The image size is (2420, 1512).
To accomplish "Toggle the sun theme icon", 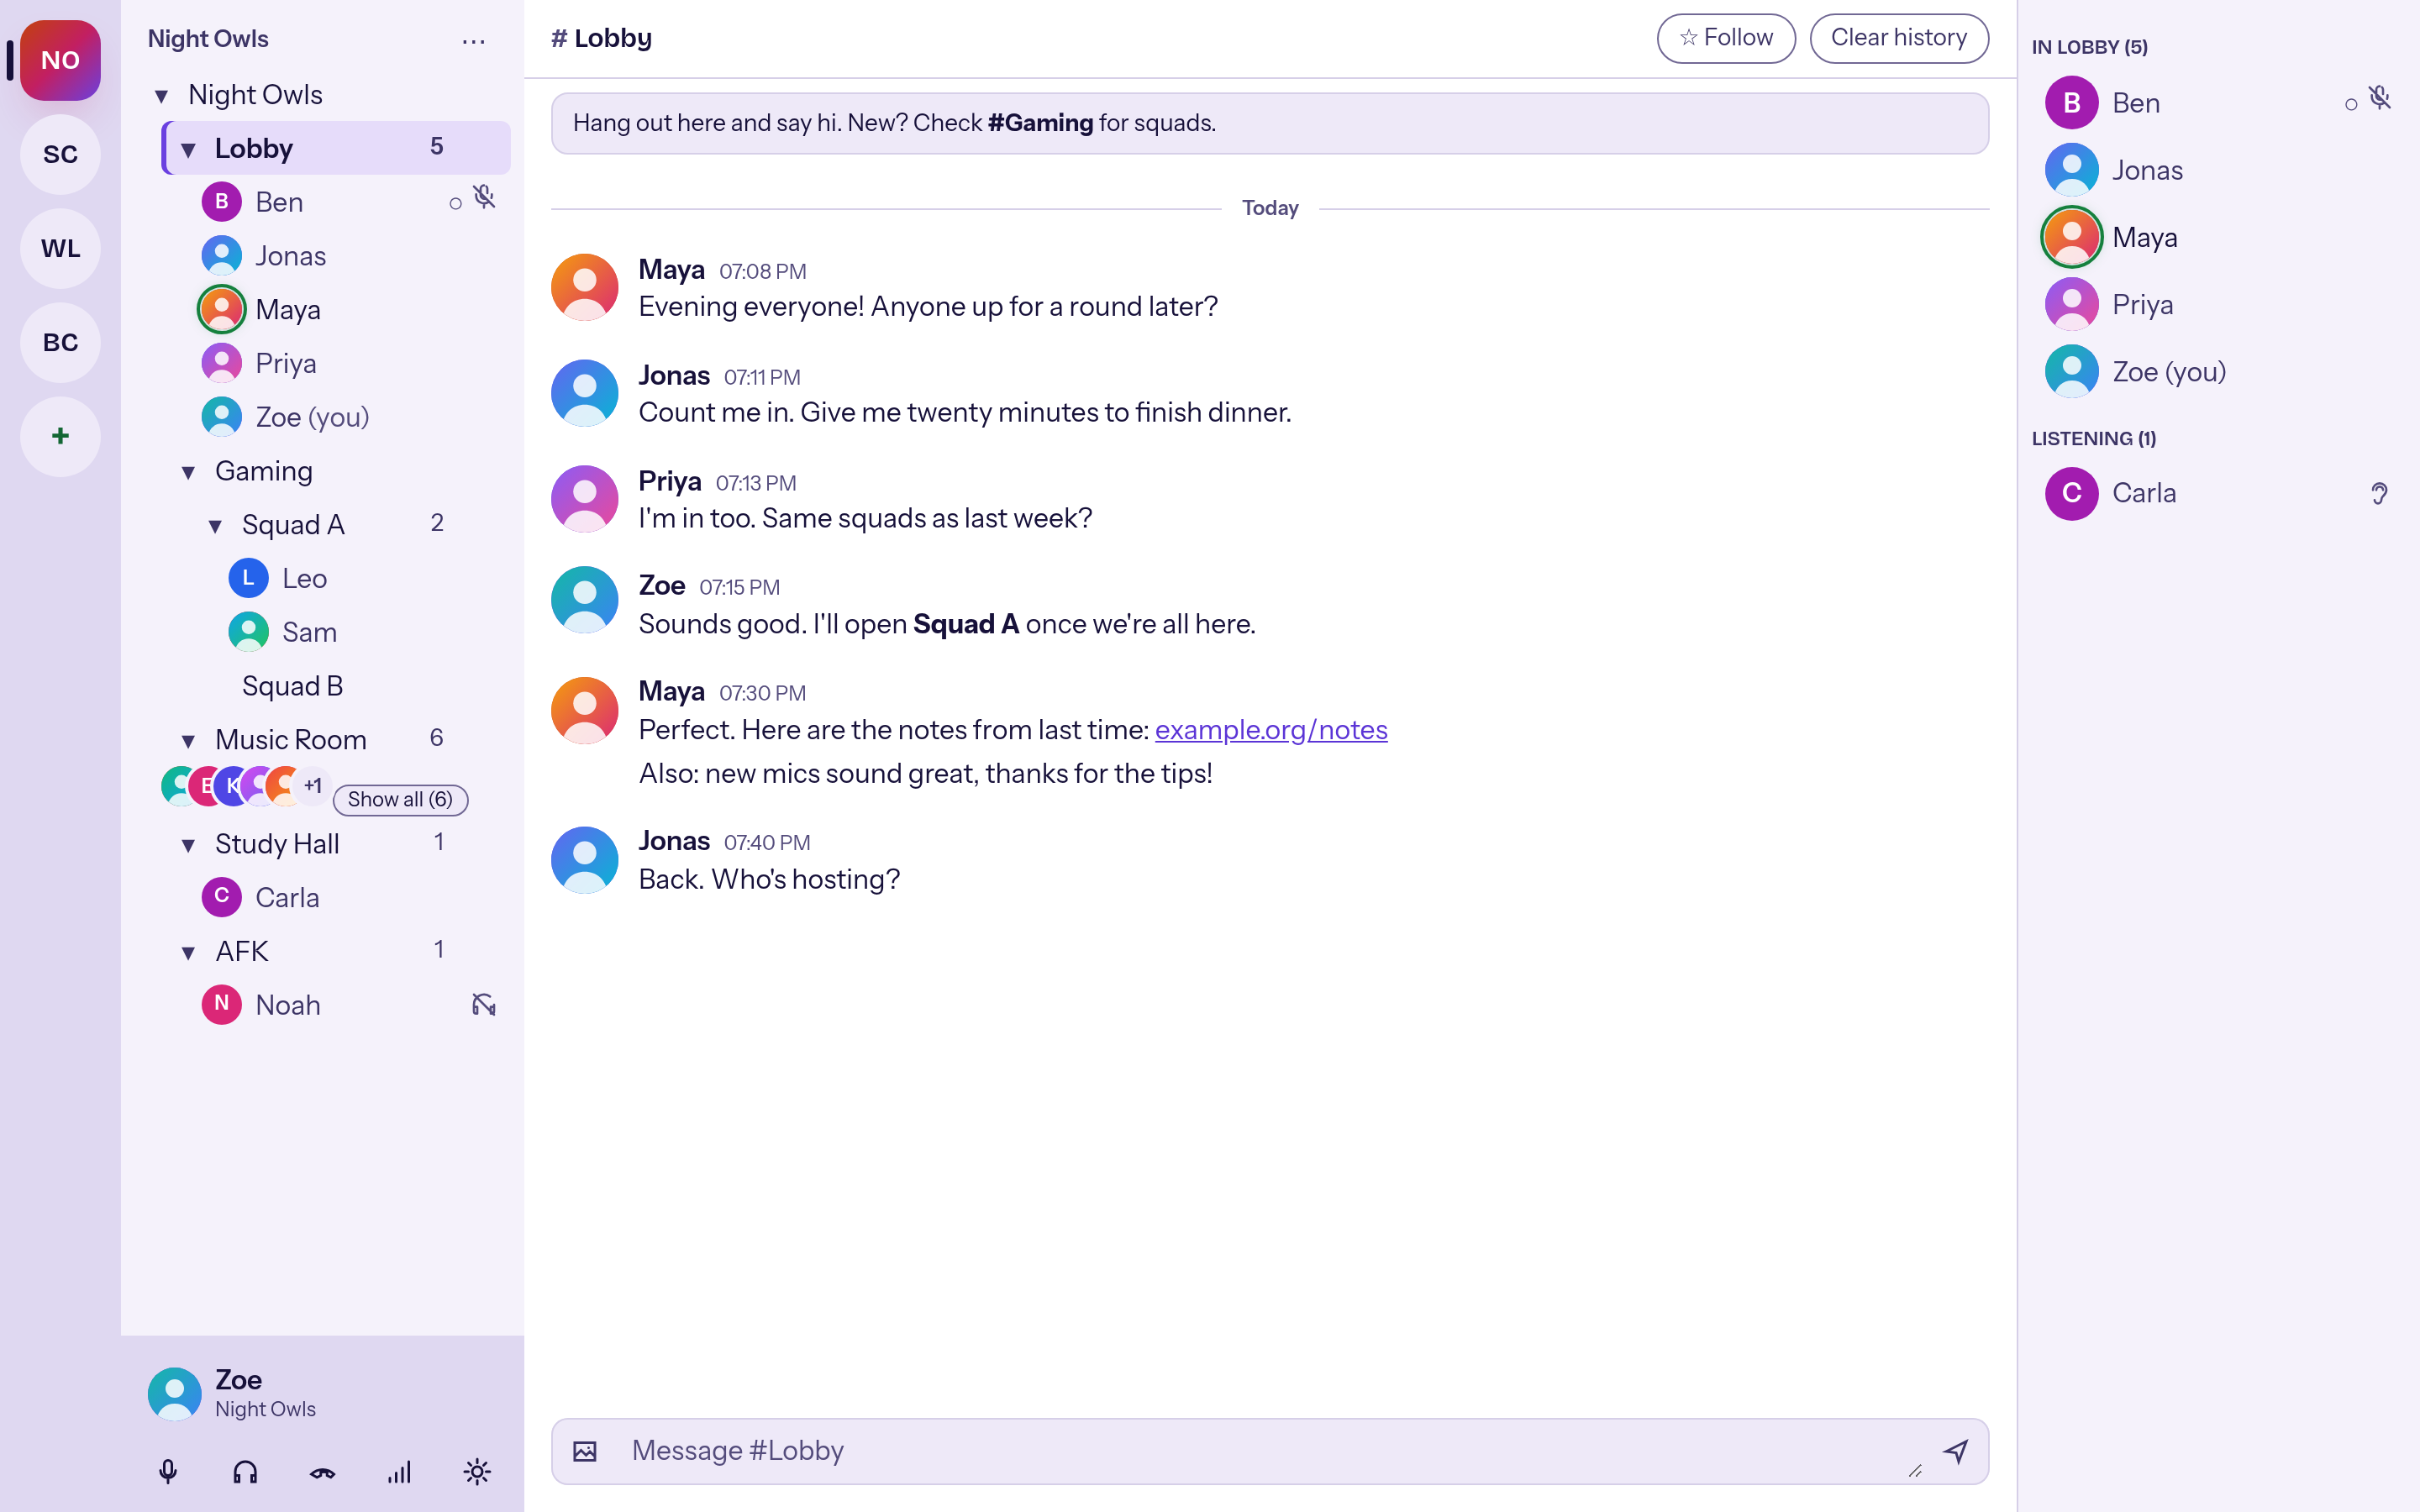I will pos(477,1472).
